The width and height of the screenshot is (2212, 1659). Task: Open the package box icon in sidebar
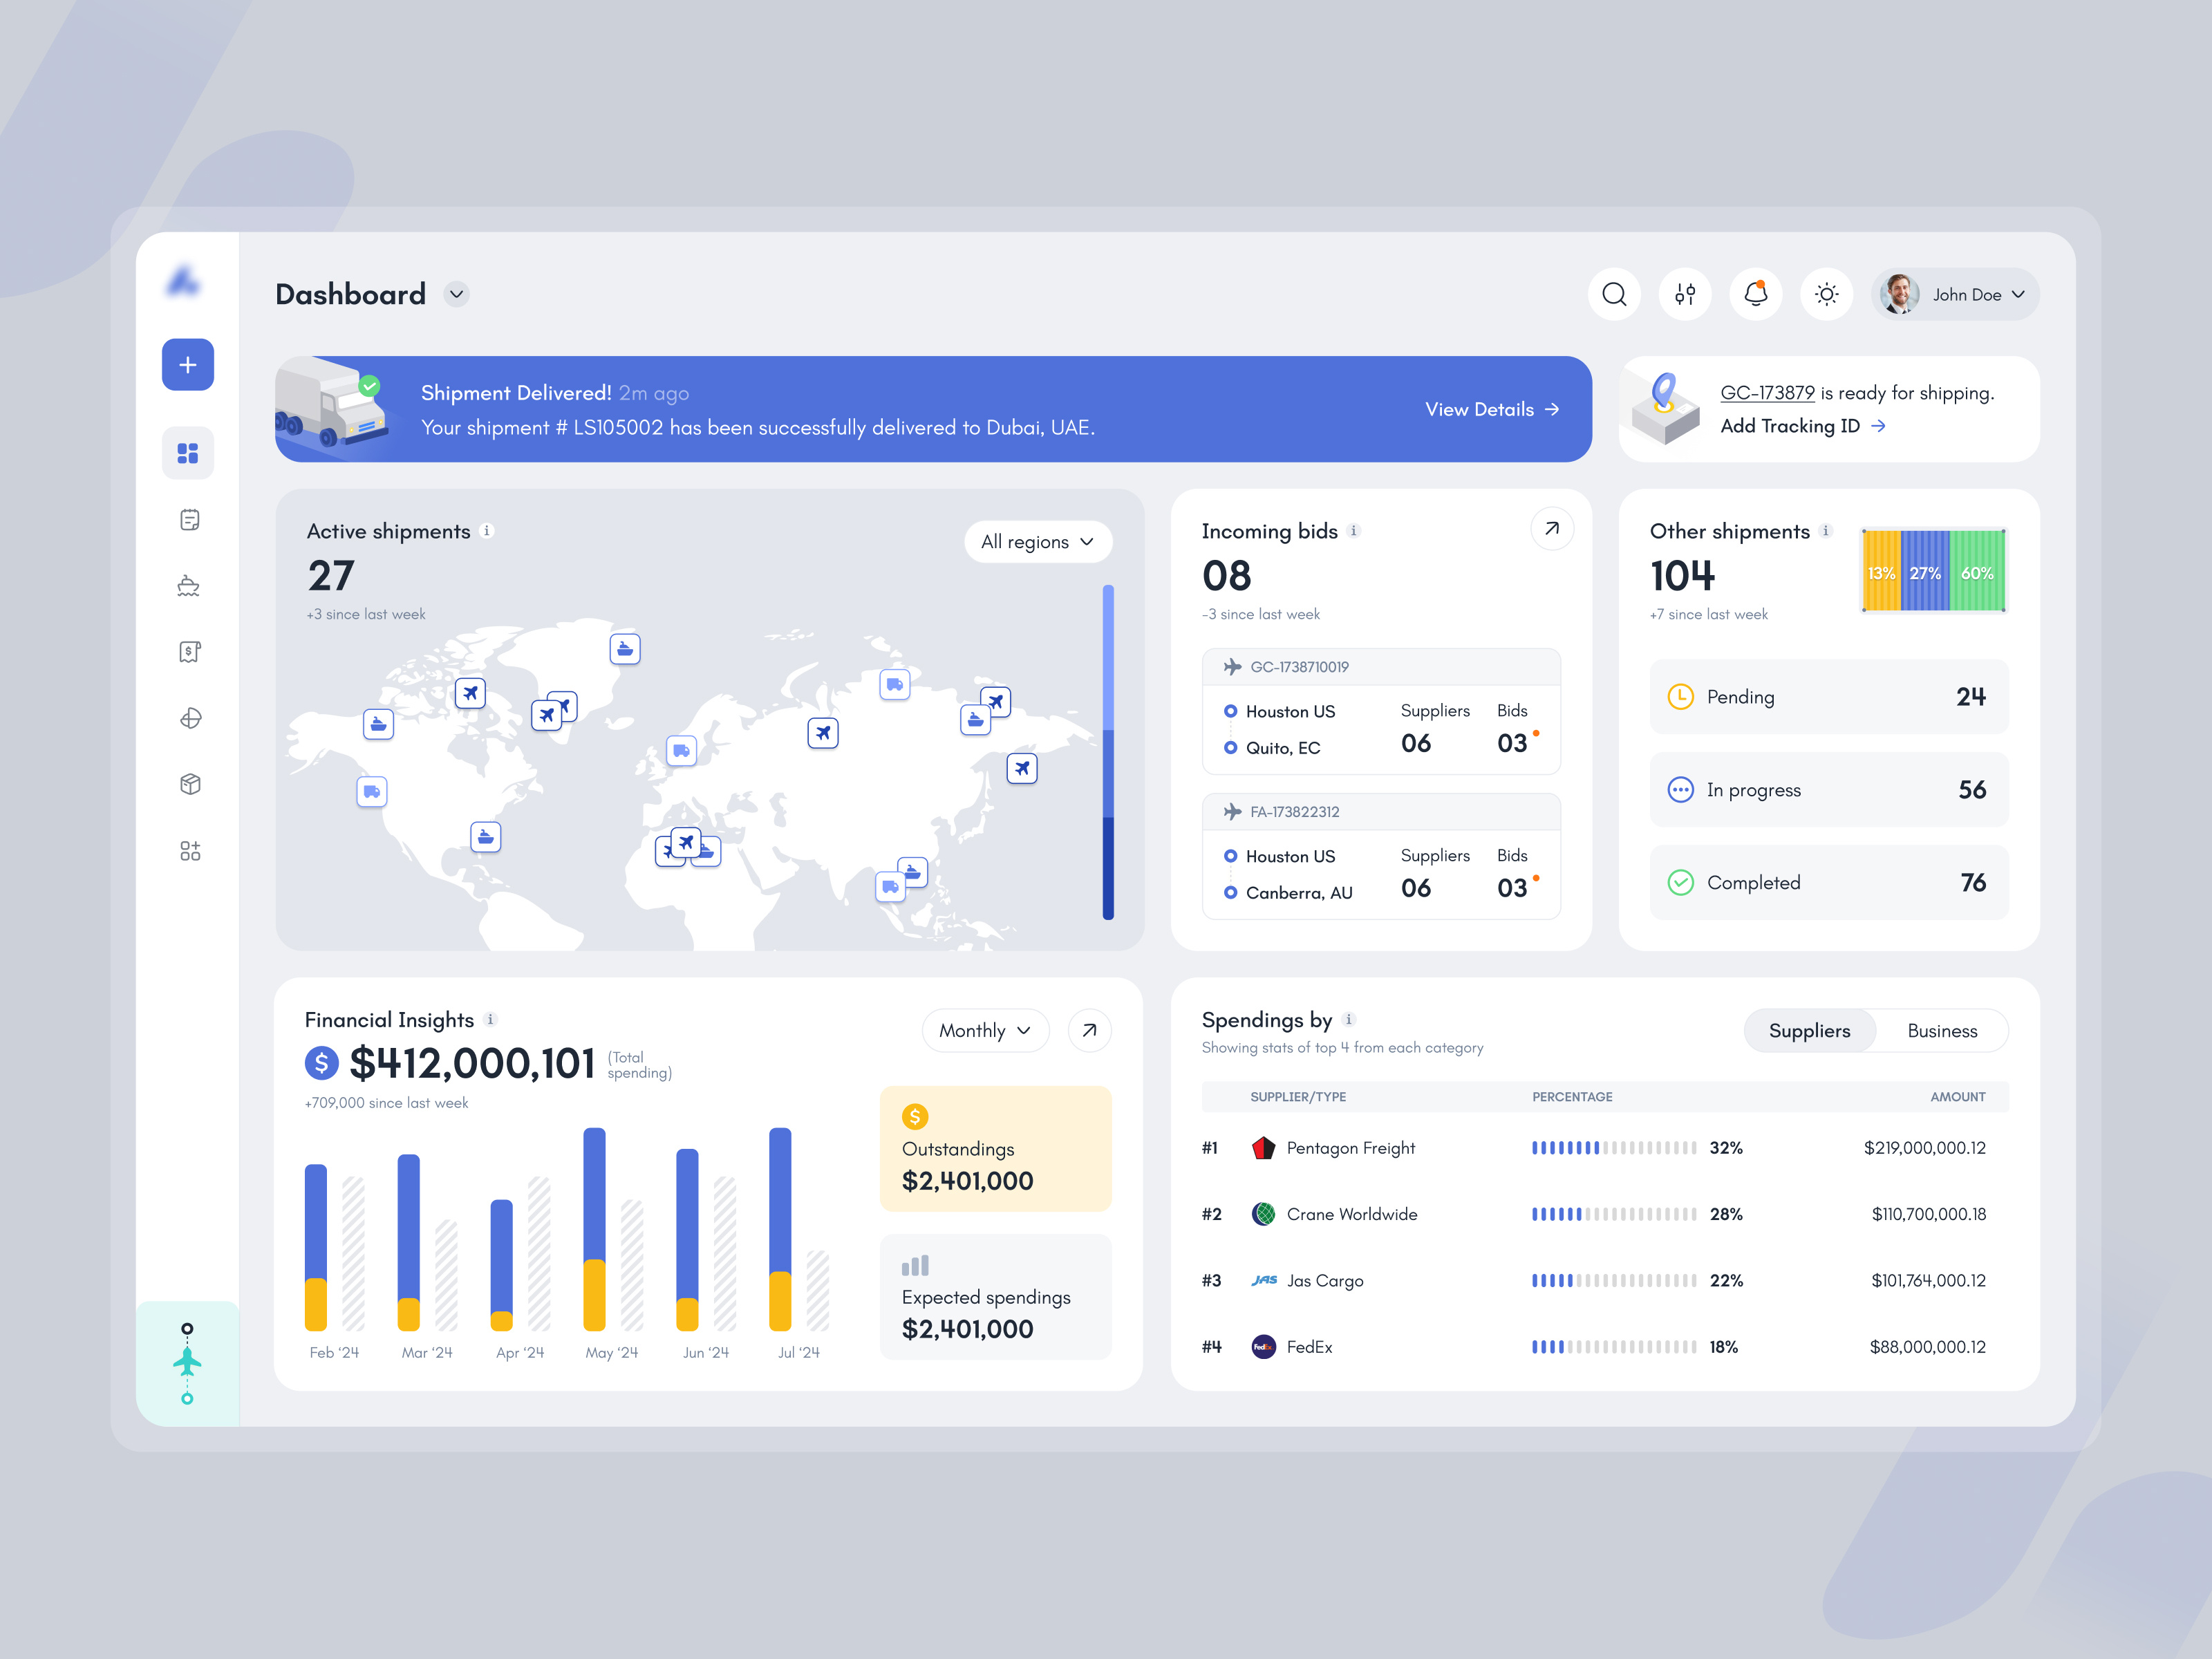click(x=190, y=784)
